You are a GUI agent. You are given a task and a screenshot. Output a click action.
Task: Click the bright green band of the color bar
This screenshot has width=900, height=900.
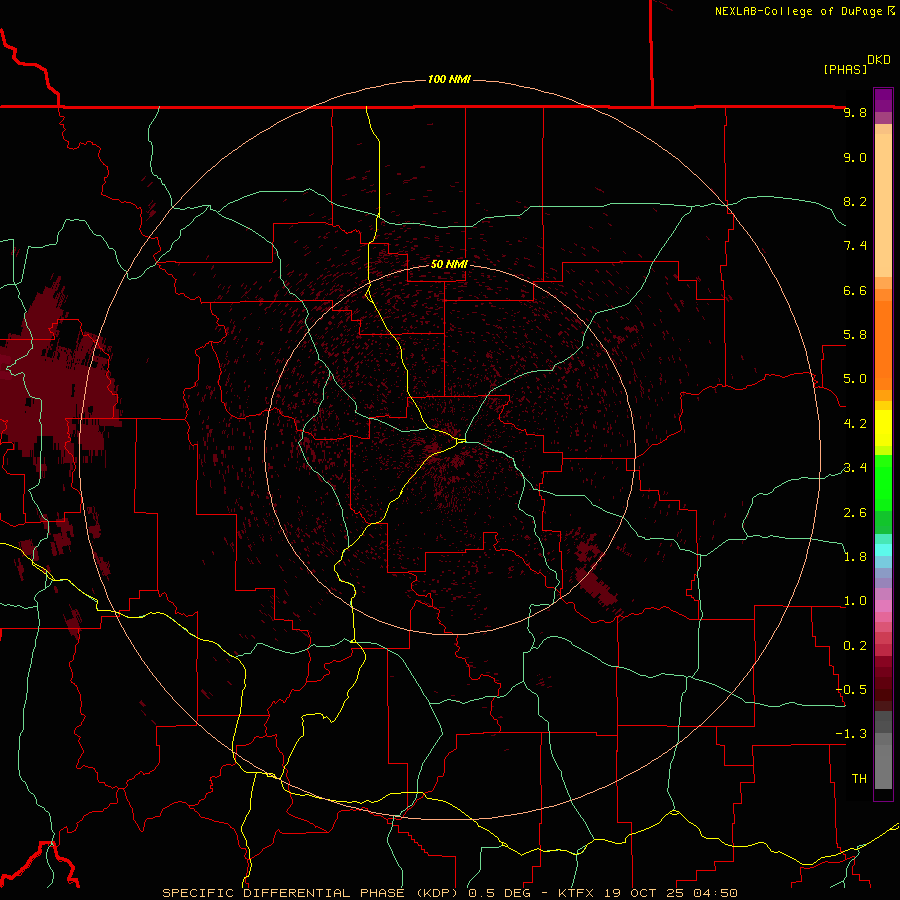(x=883, y=482)
